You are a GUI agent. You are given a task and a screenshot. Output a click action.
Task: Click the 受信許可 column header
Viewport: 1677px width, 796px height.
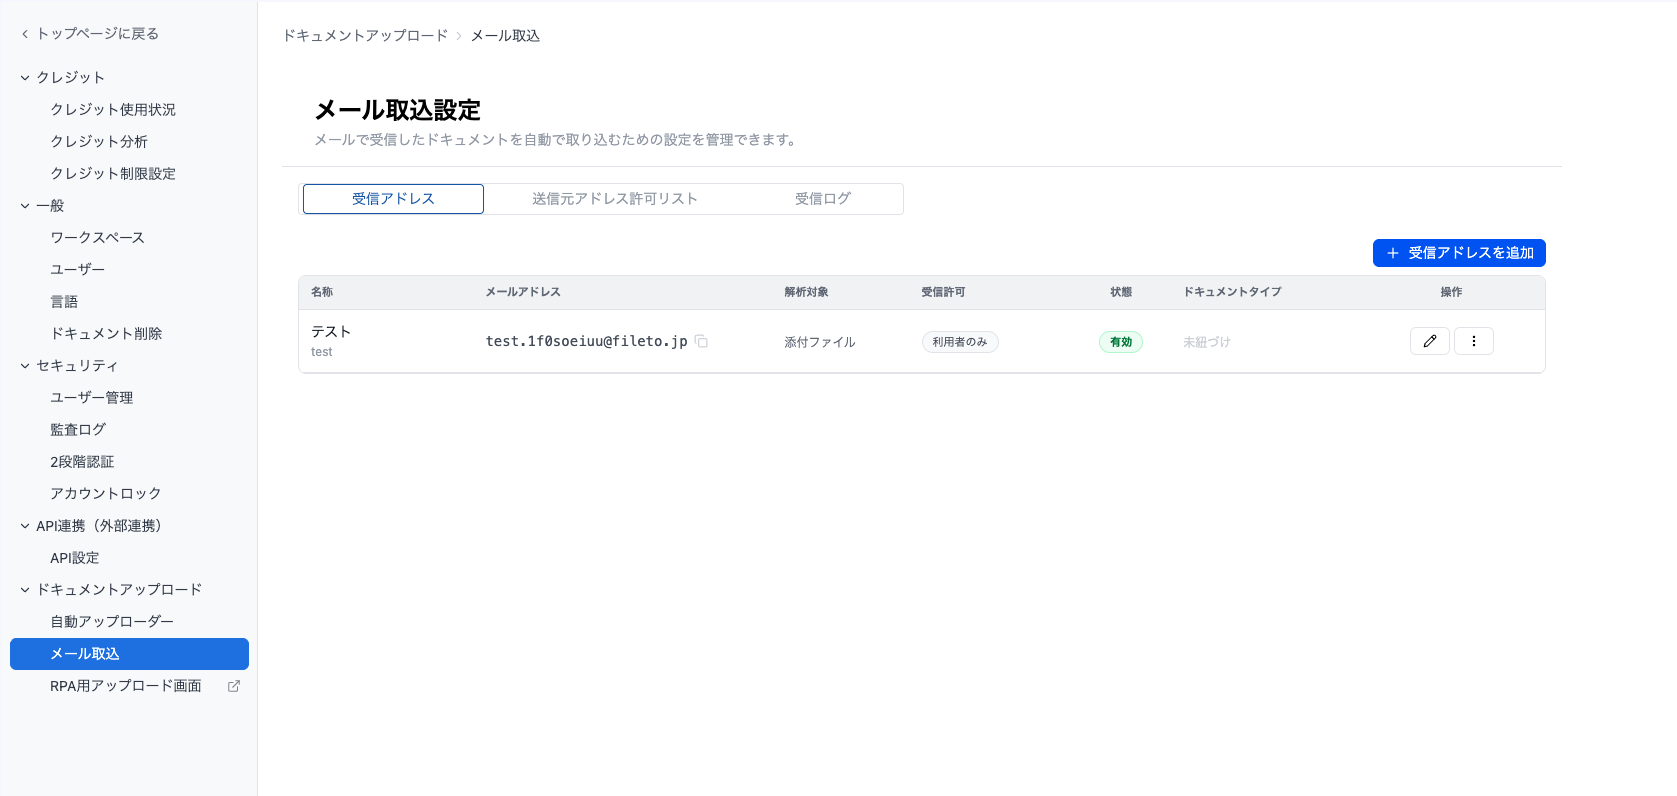point(943,292)
